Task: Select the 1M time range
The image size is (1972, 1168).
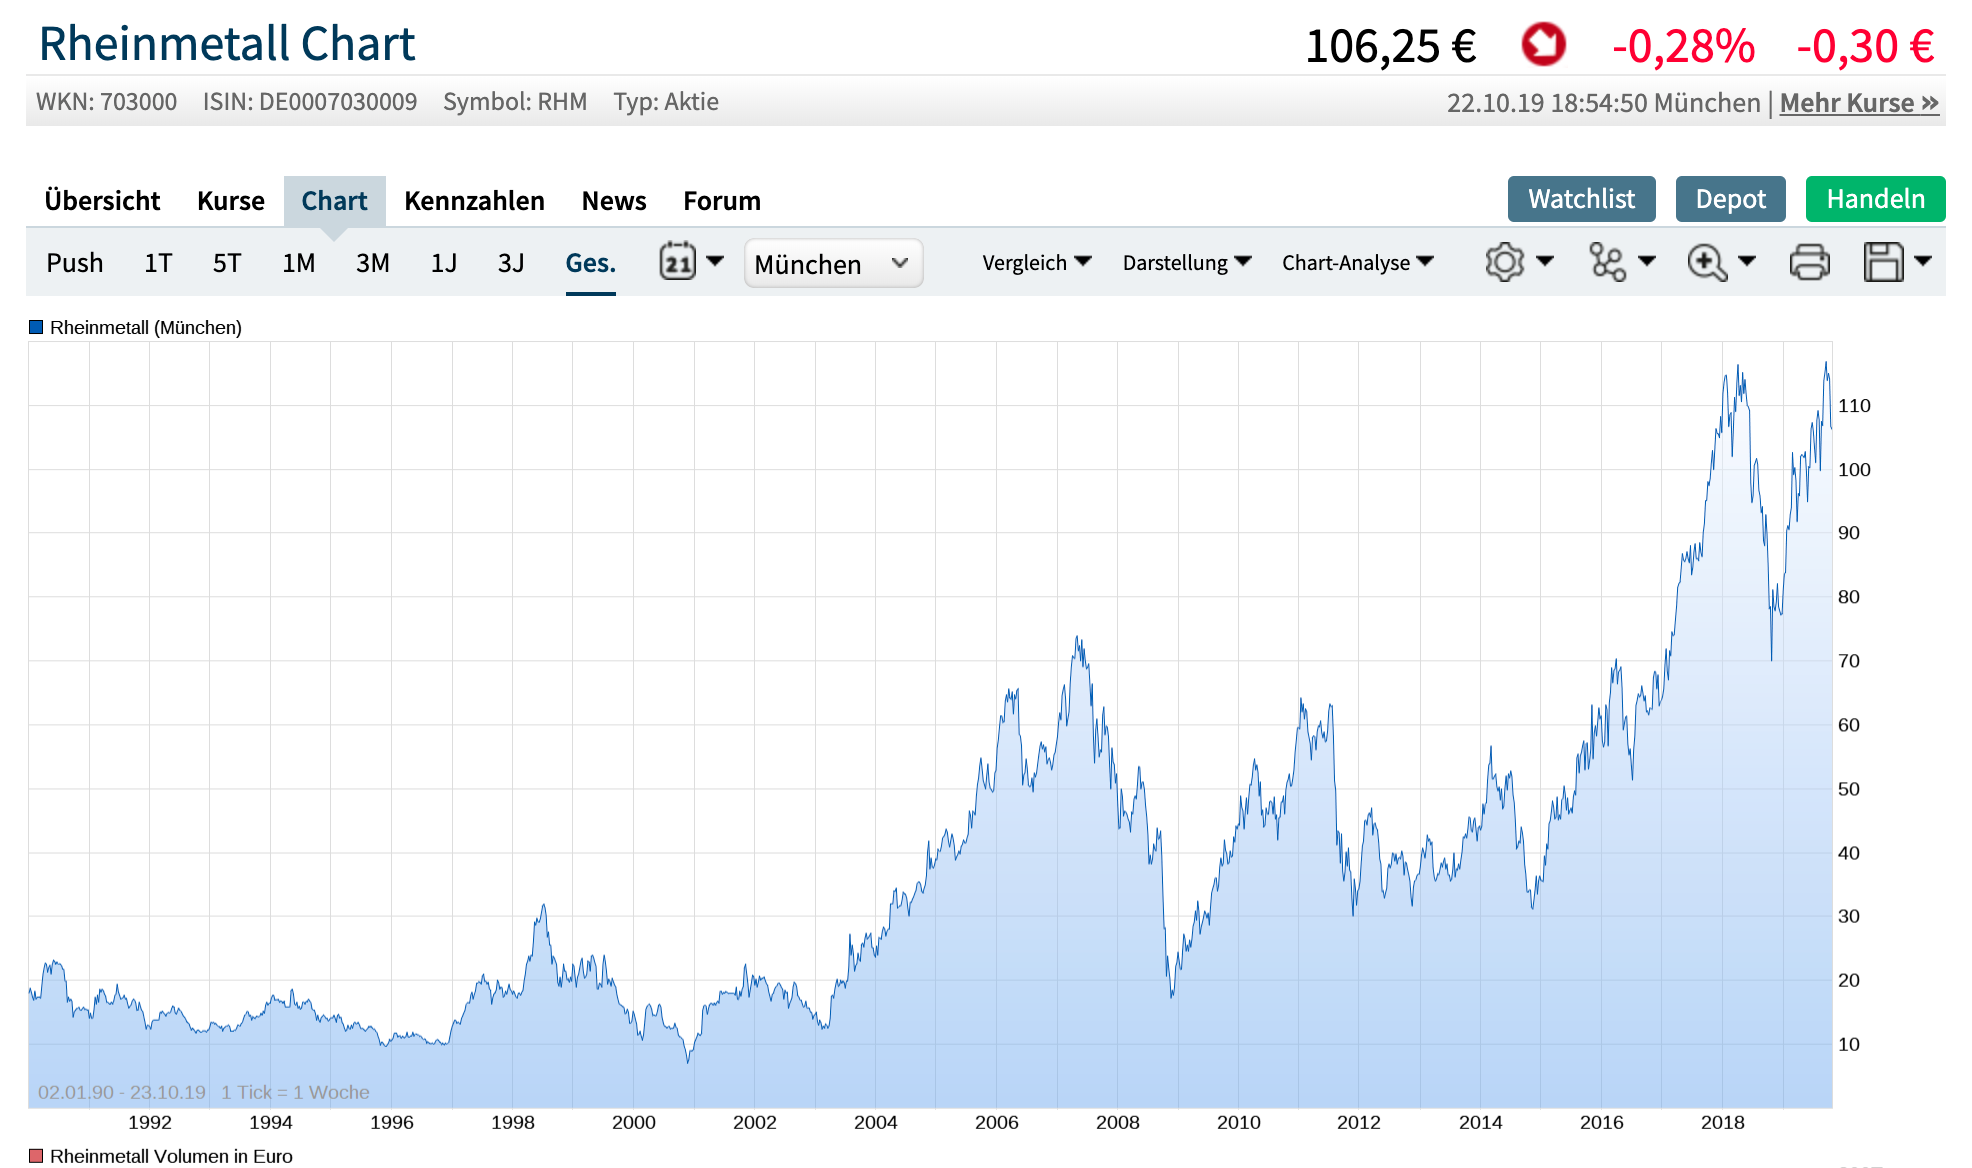Action: (298, 263)
